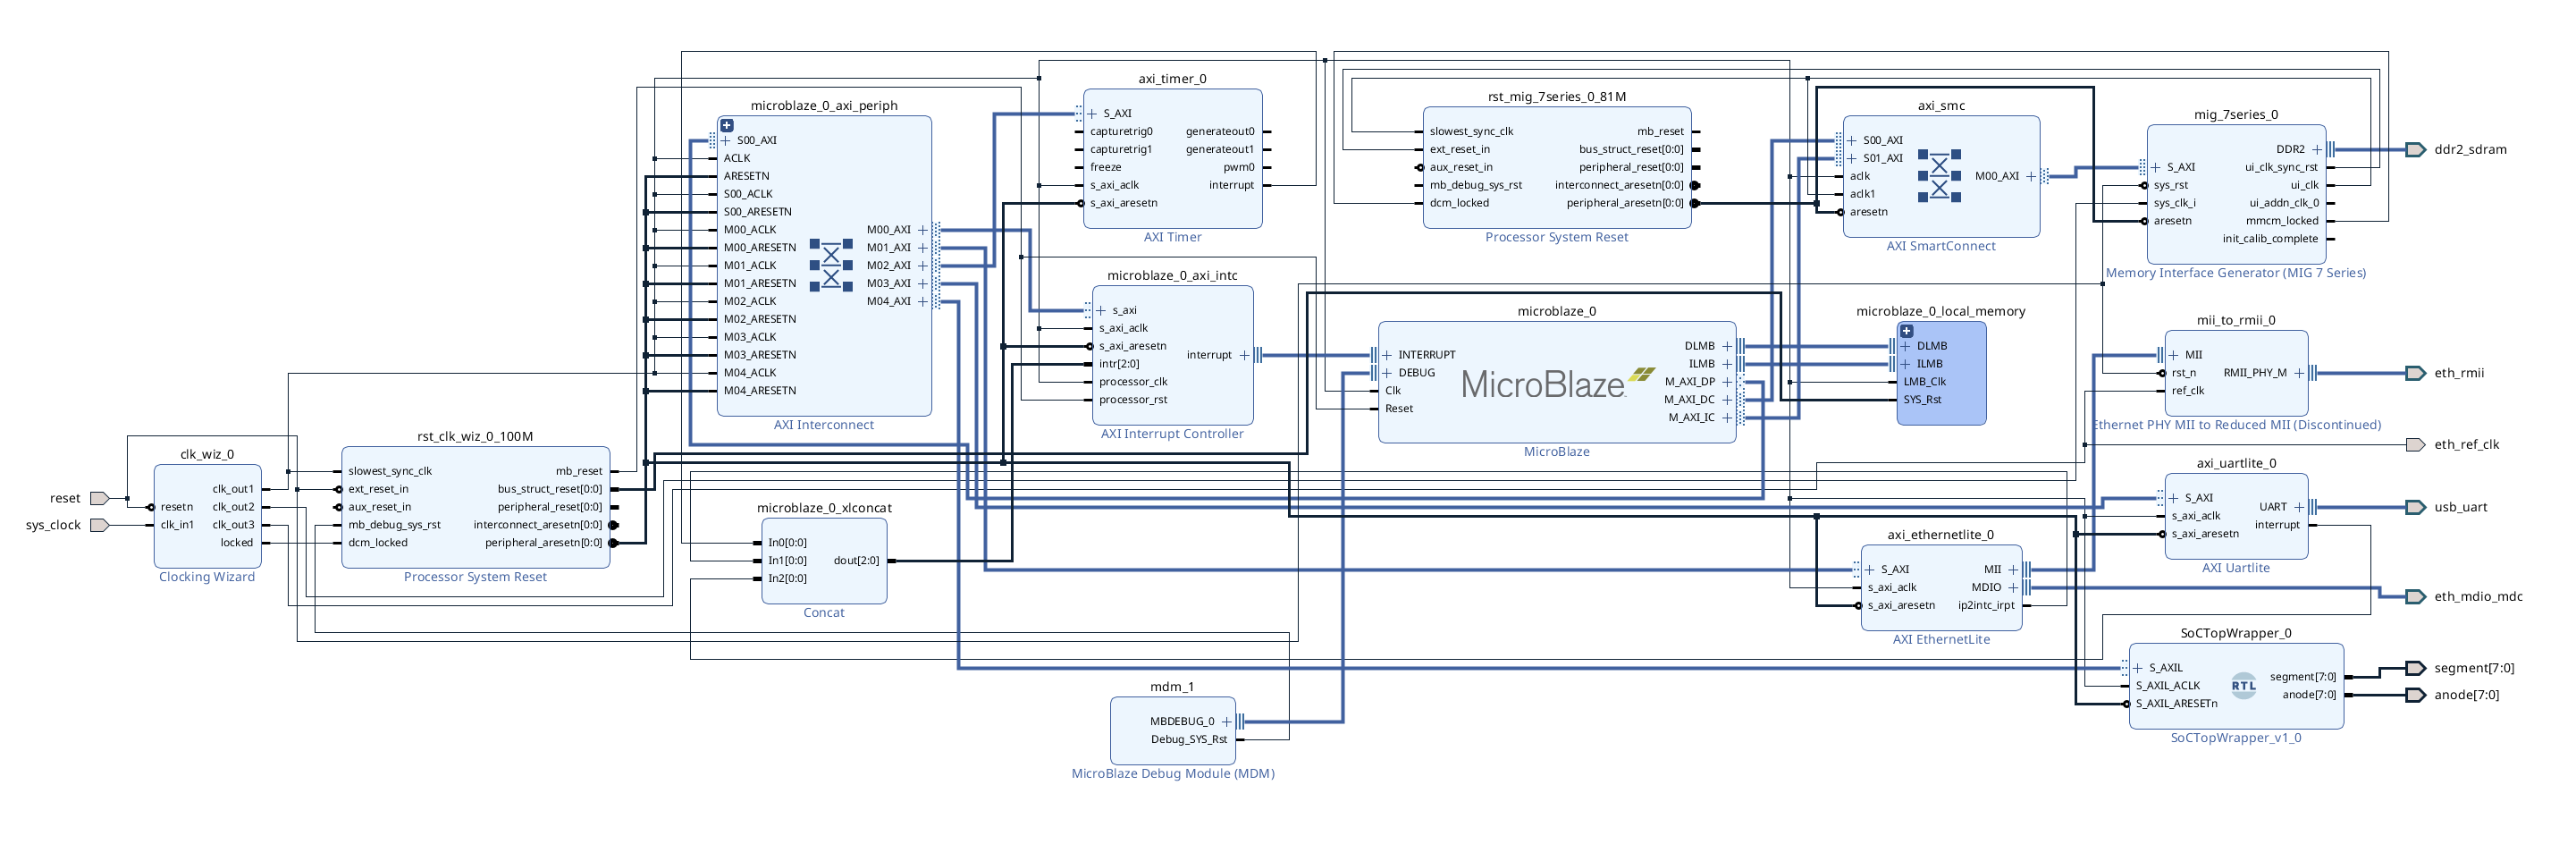
Task: Expand the MBDEBUG_0 pin on mdm_1
Action: [x=1227, y=722]
